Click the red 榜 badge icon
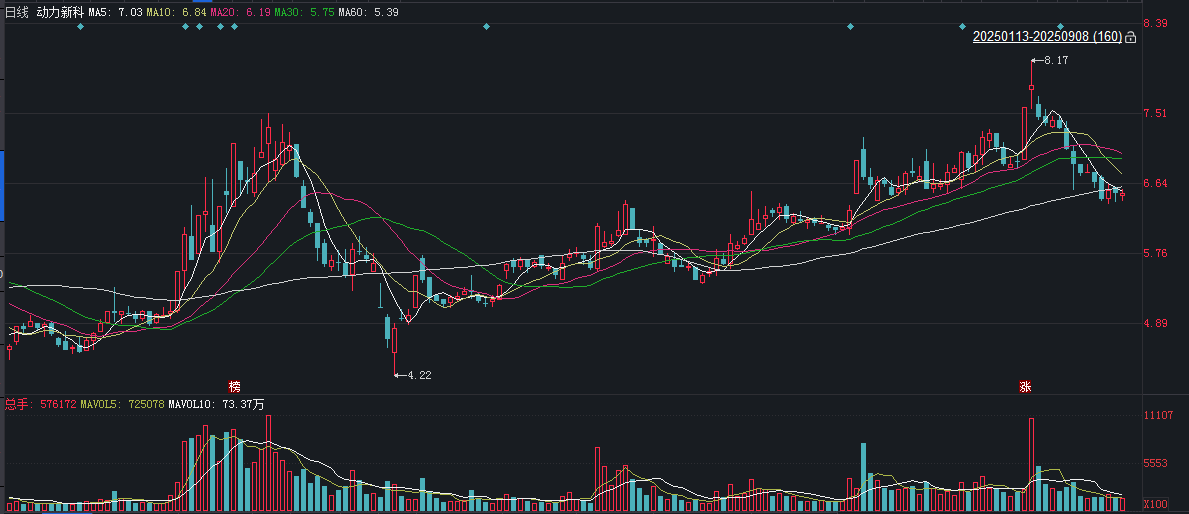 (234, 387)
